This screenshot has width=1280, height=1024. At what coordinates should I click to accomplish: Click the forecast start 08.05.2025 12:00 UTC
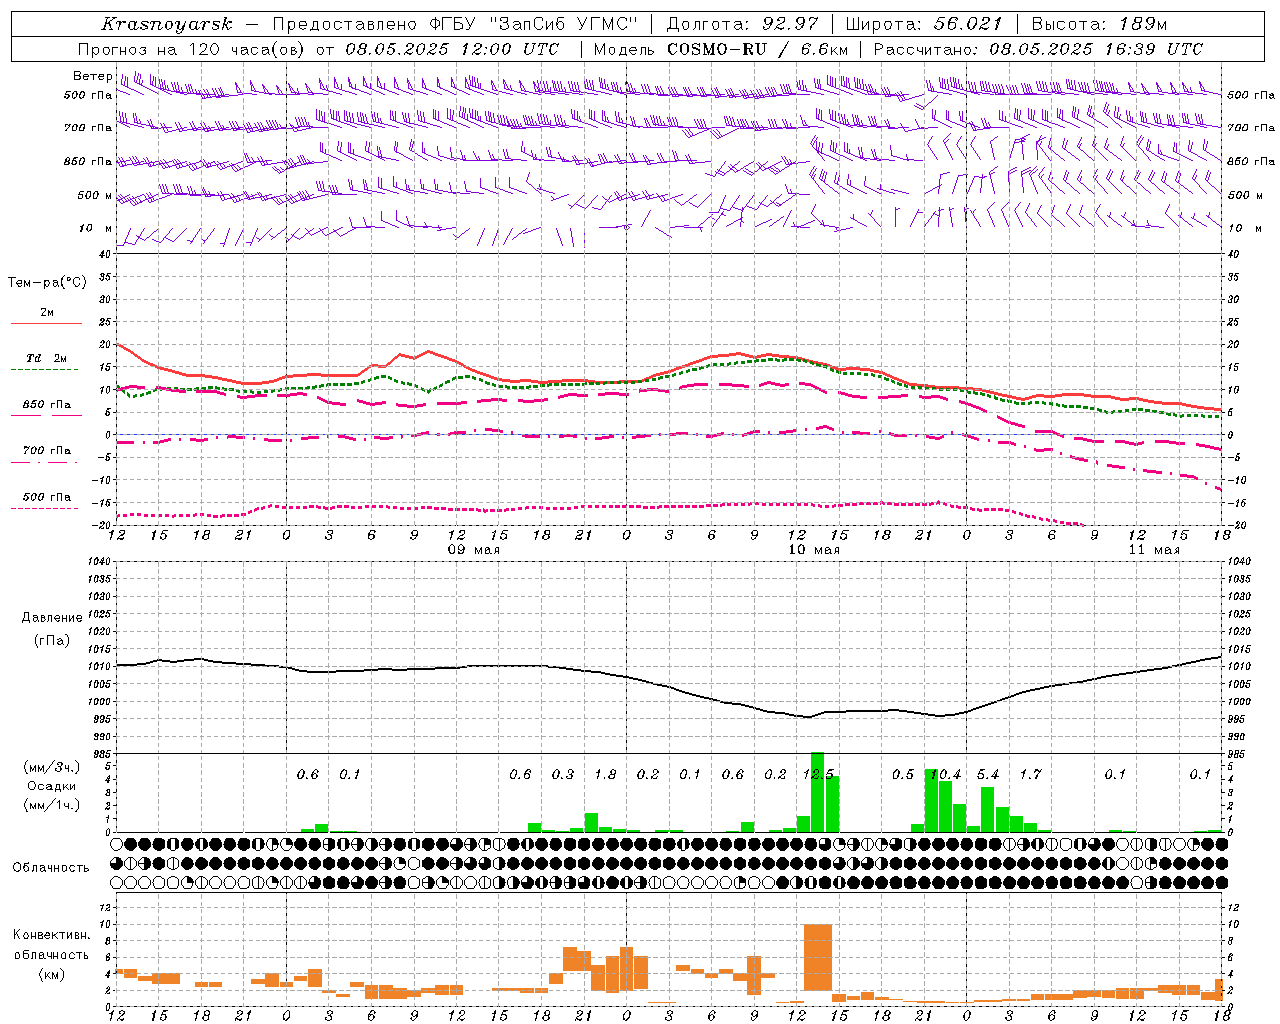452,49
